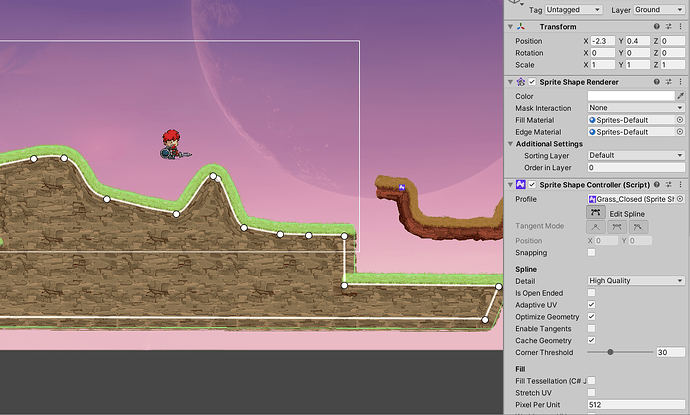Click the Scale X field

click(602, 65)
